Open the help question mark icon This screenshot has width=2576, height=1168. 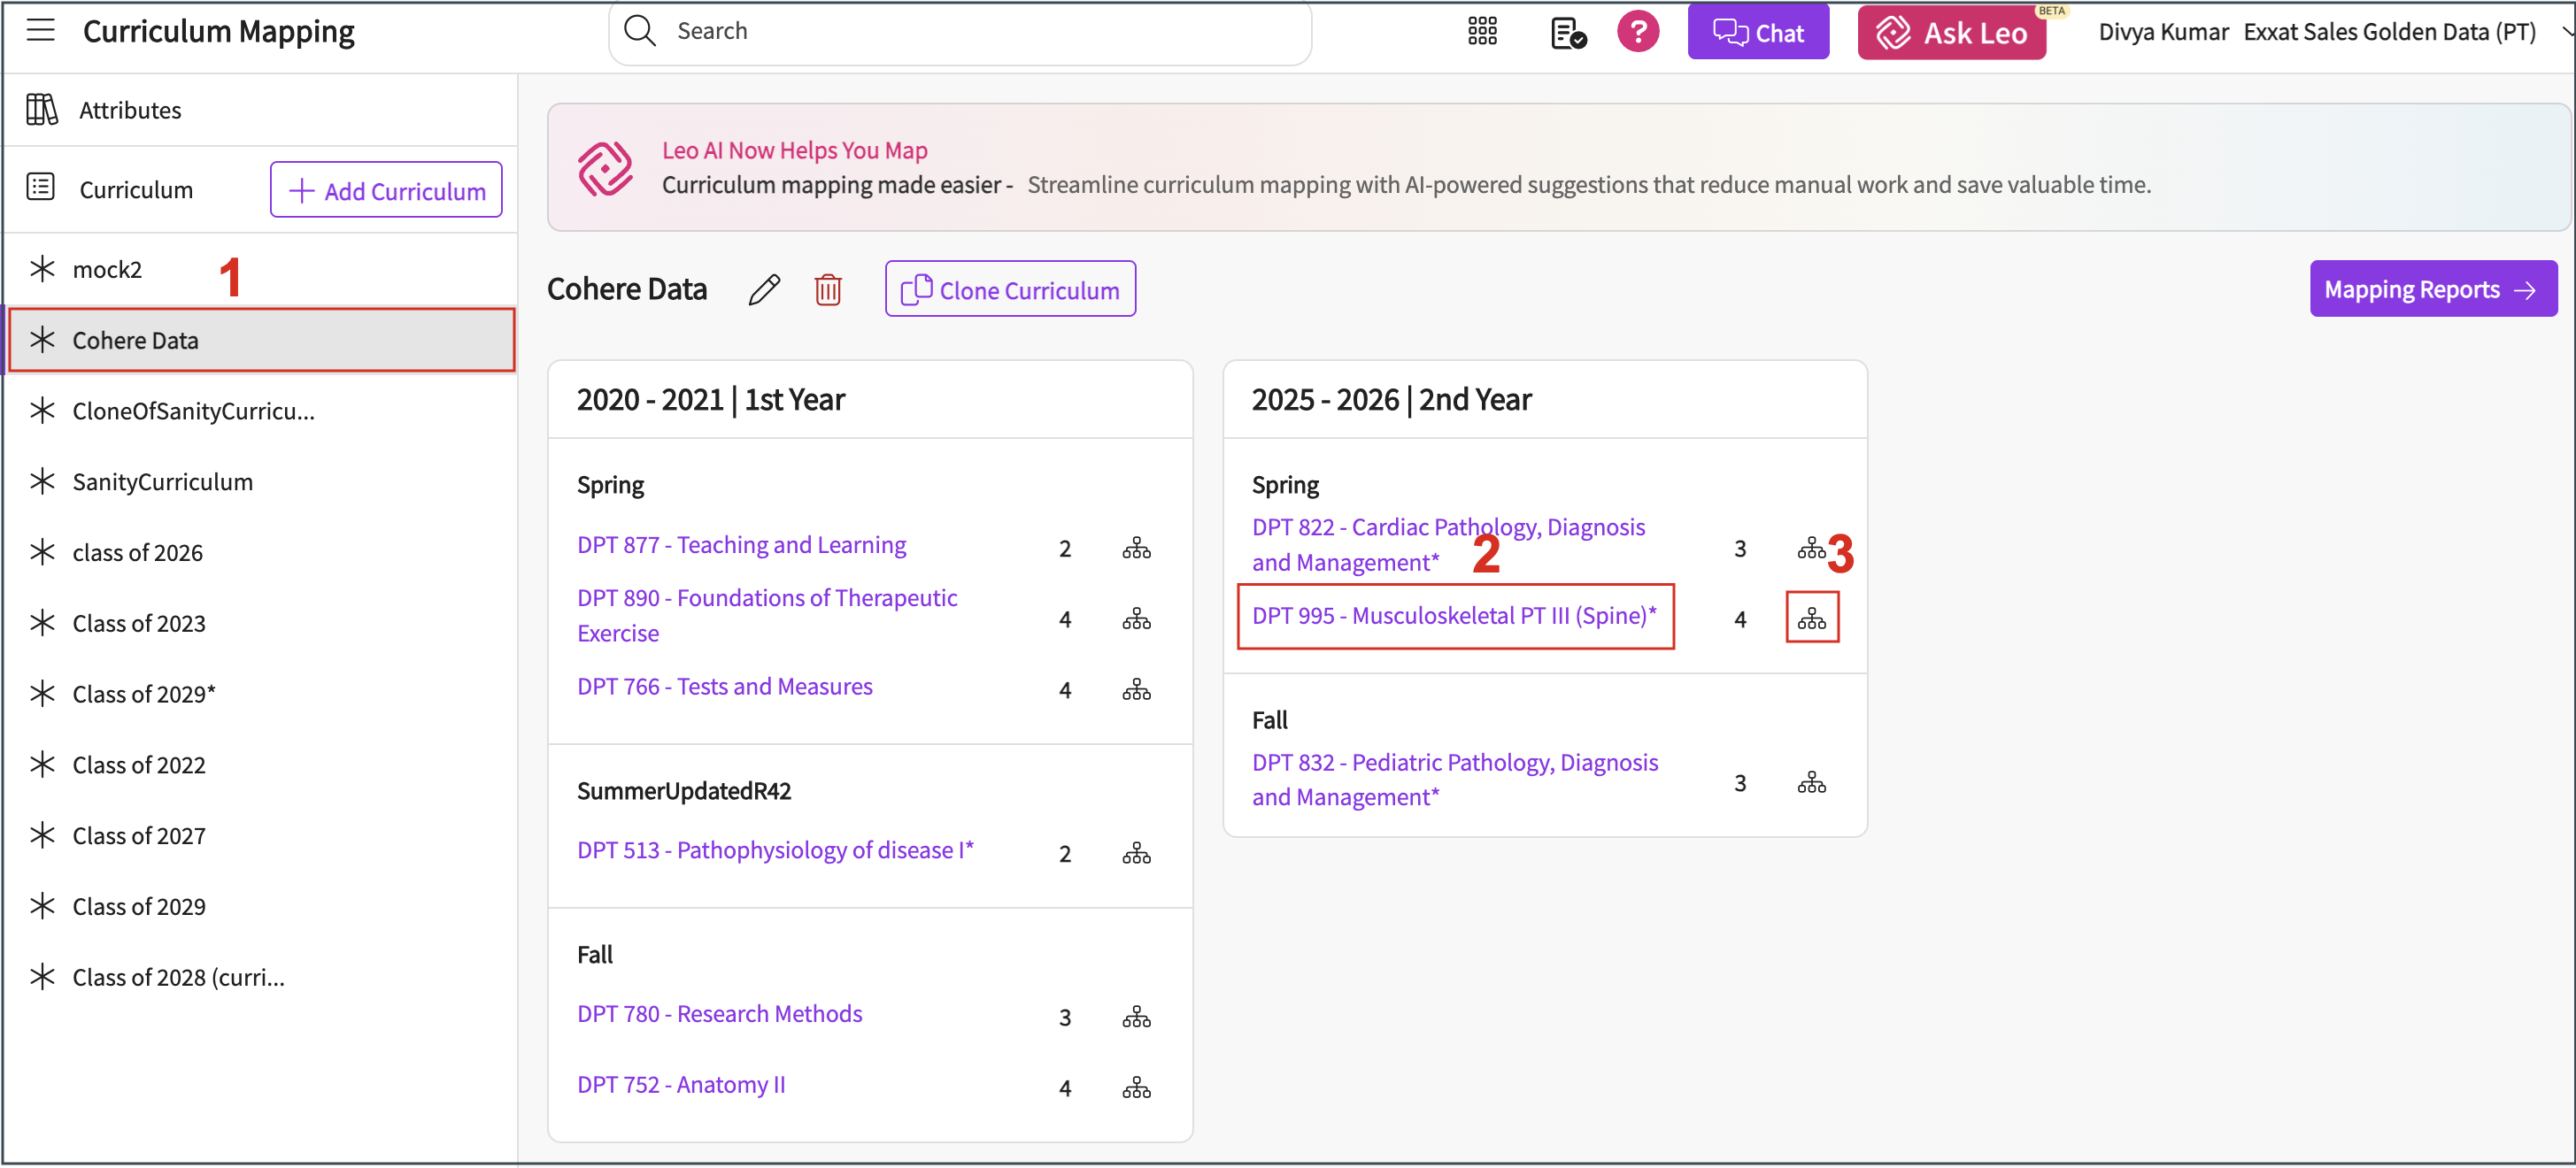[x=1637, y=32]
